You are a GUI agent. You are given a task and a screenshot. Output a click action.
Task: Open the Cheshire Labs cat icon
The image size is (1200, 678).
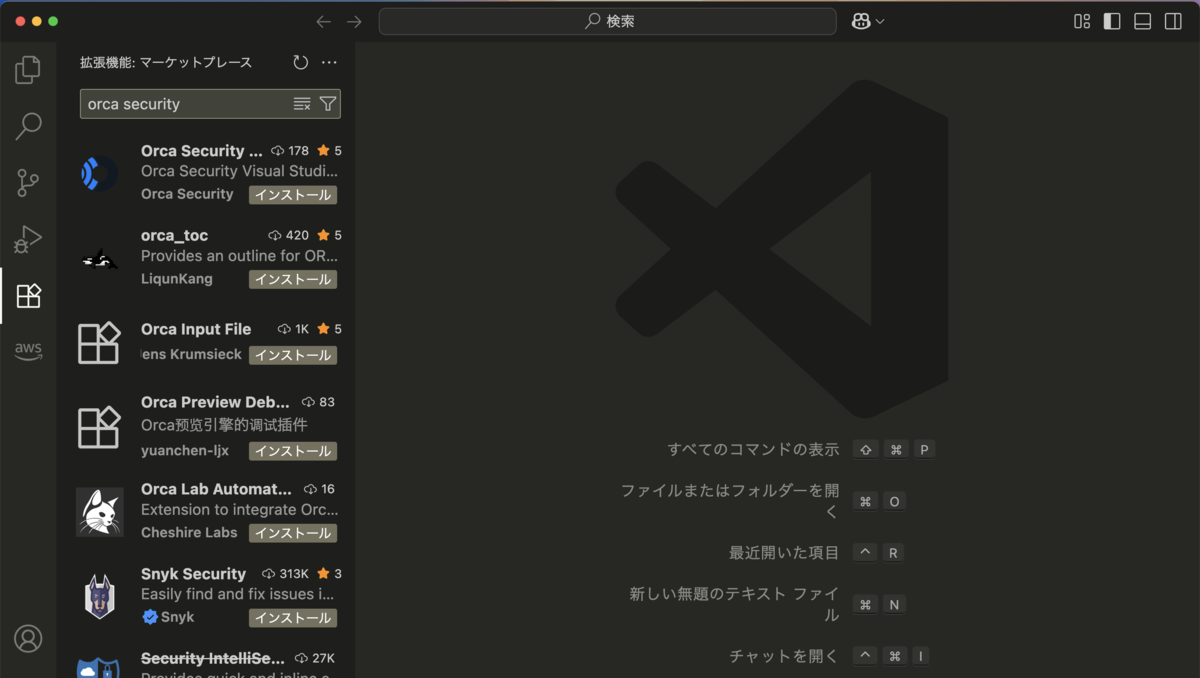pyautogui.click(x=99, y=512)
